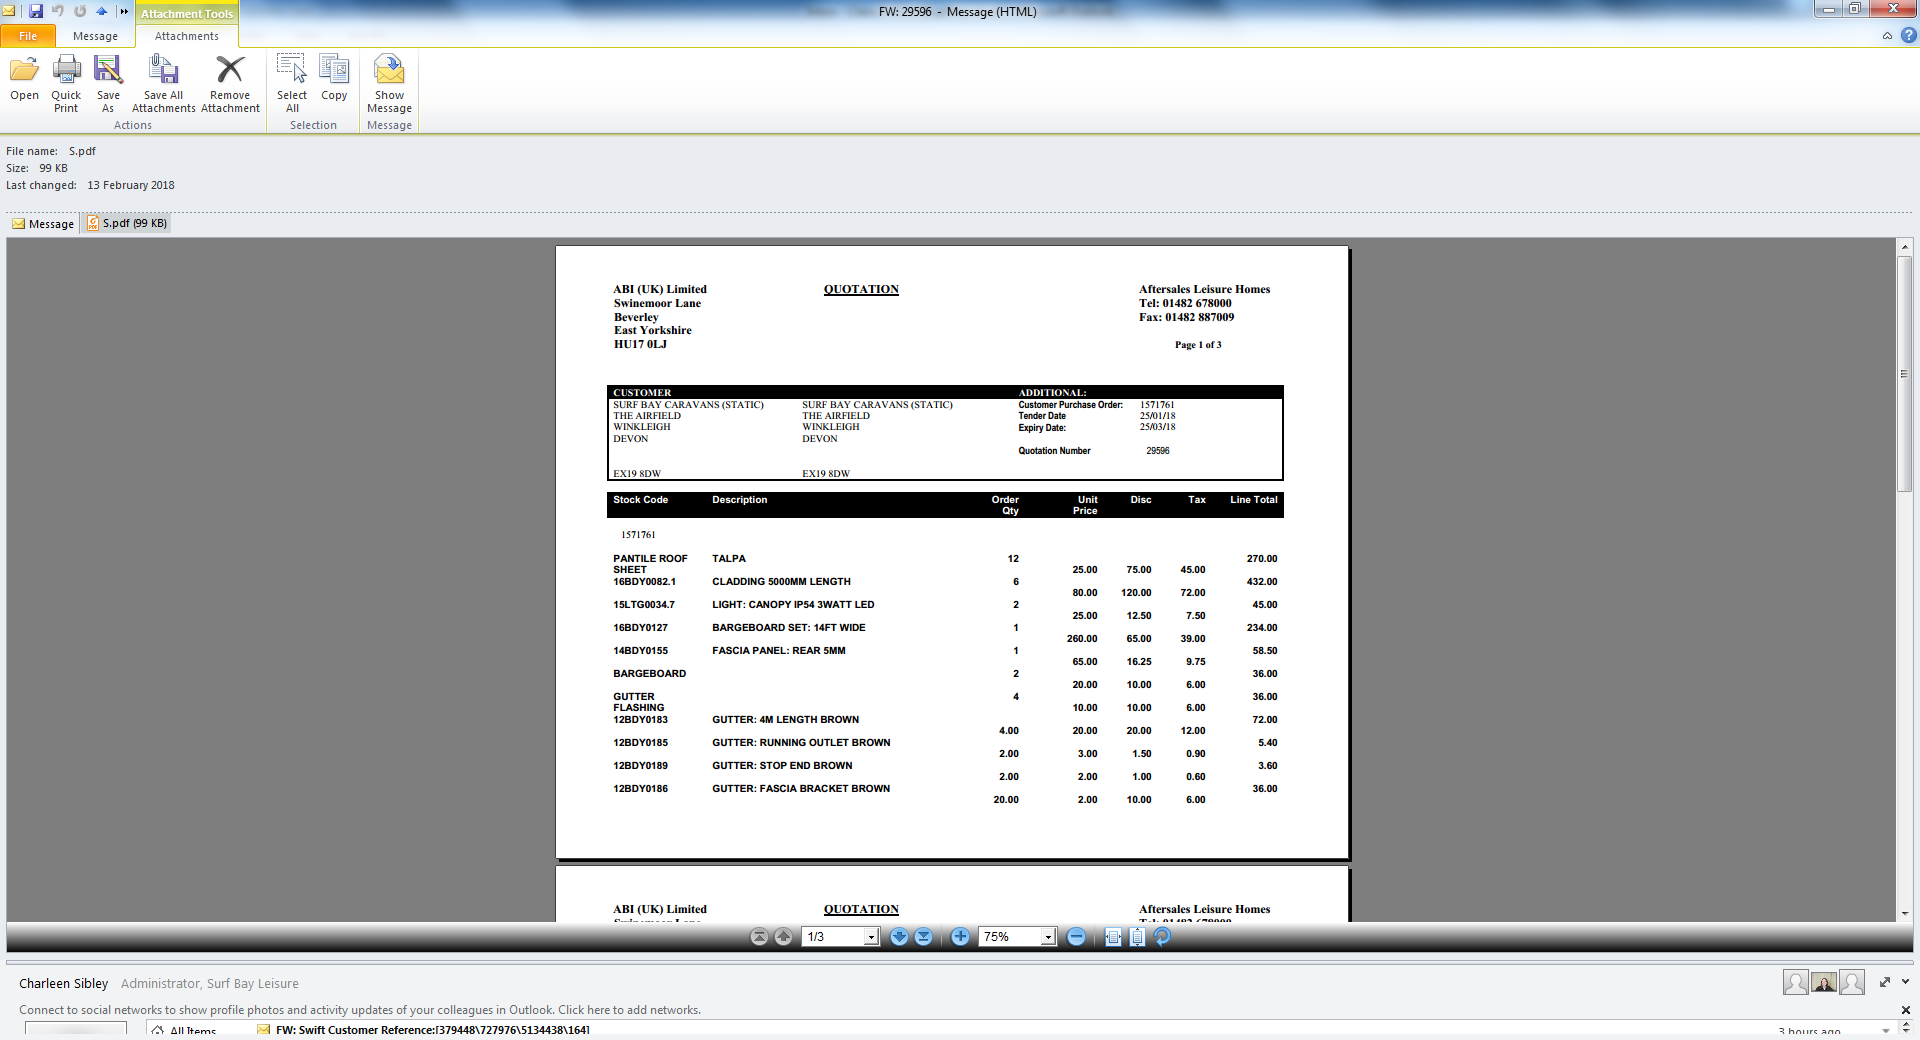Screen dimensions: 1920x1040
Task: Click the Charleen Sibley name in People Pane
Action: click(x=63, y=983)
